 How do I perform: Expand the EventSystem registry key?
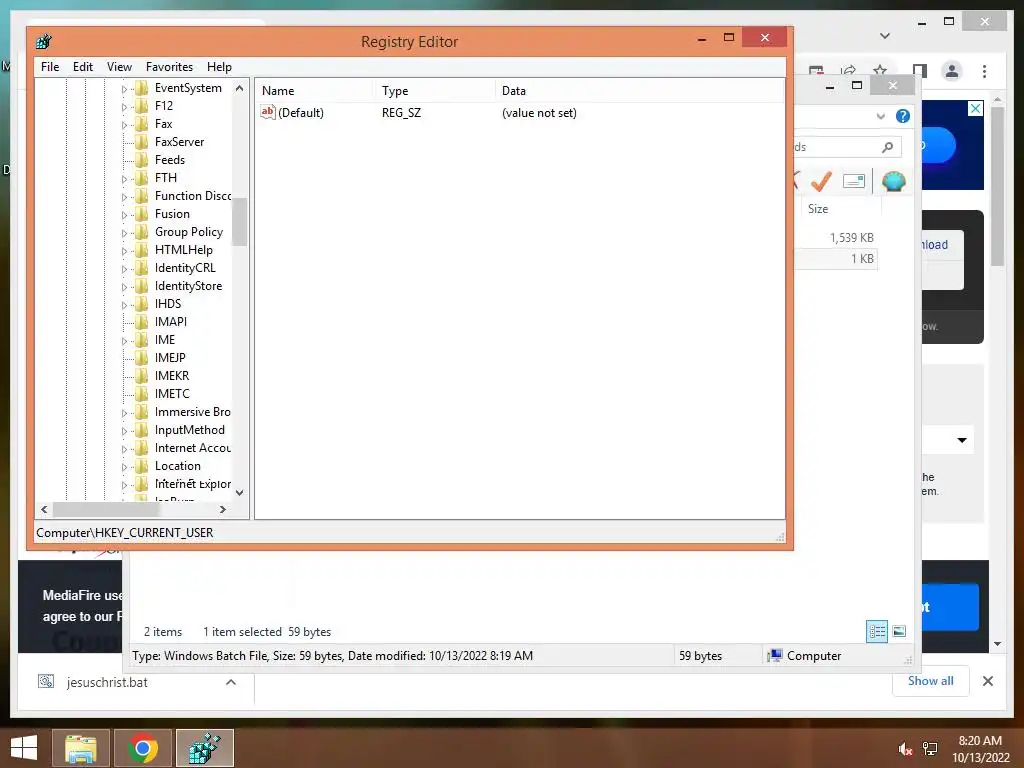click(x=124, y=89)
